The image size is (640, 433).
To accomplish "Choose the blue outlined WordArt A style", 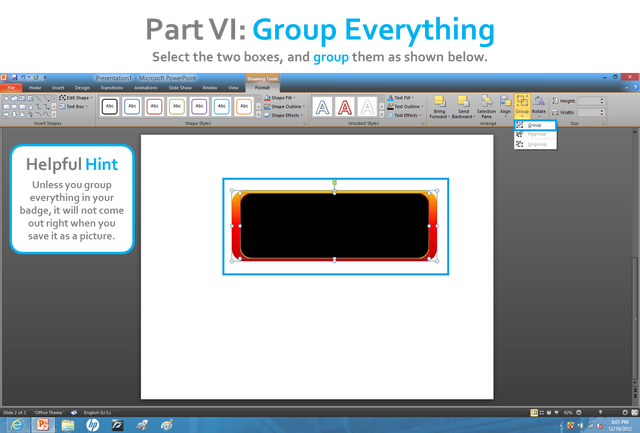I will [322, 107].
